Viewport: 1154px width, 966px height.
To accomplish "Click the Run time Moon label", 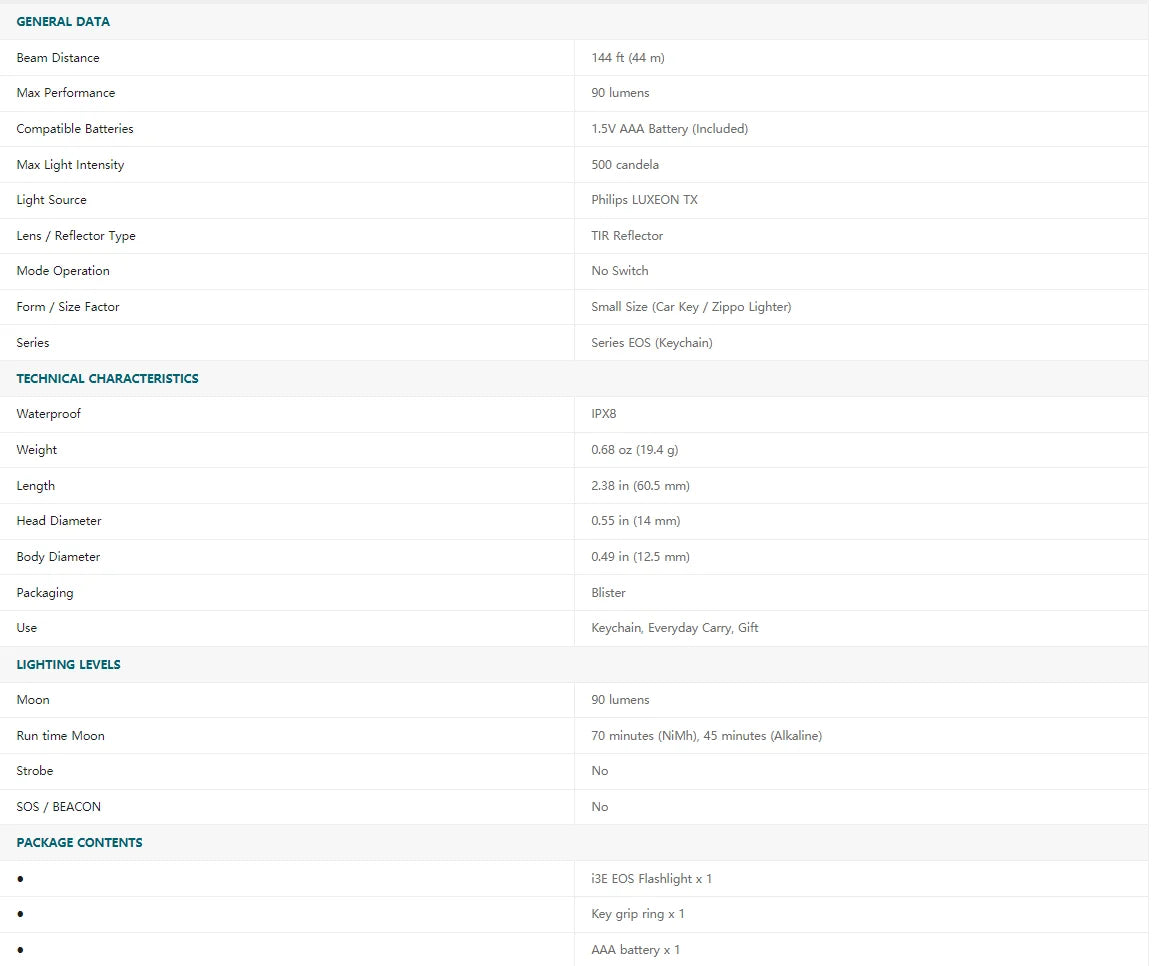I will pyautogui.click(x=60, y=736).
